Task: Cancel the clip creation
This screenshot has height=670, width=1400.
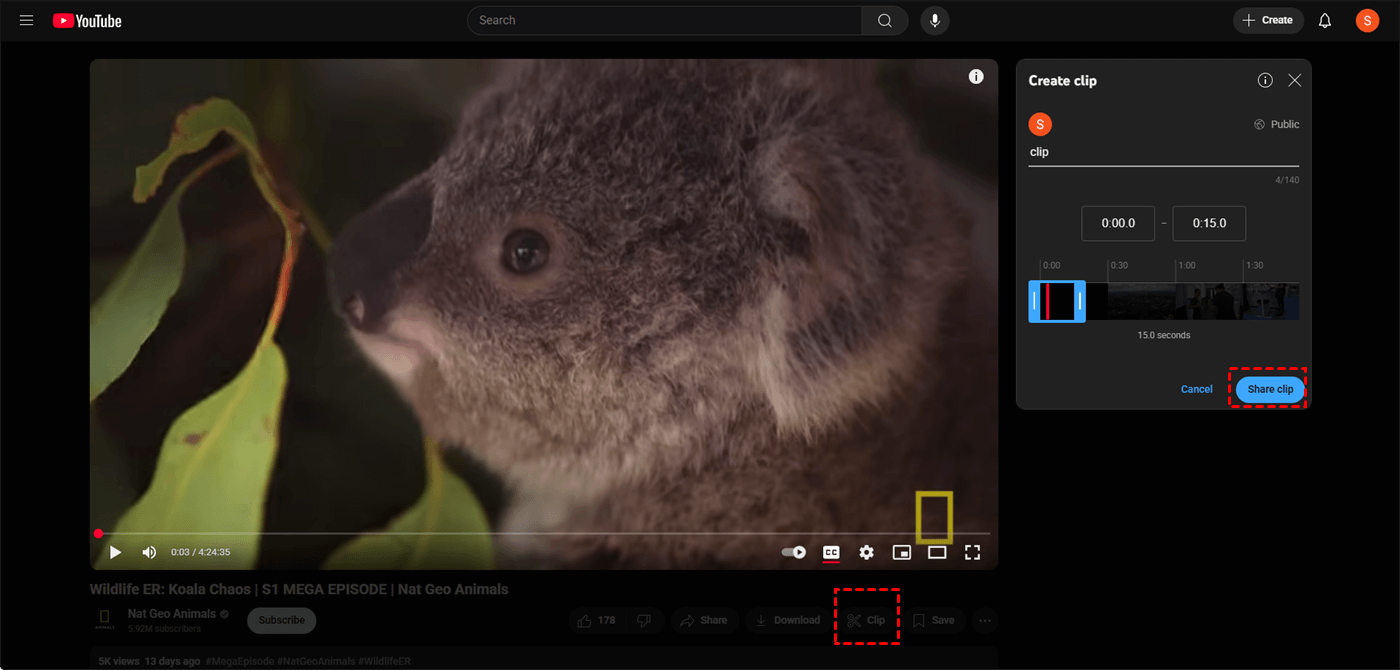Action: pyautogui.click(x=1196, y=389)
